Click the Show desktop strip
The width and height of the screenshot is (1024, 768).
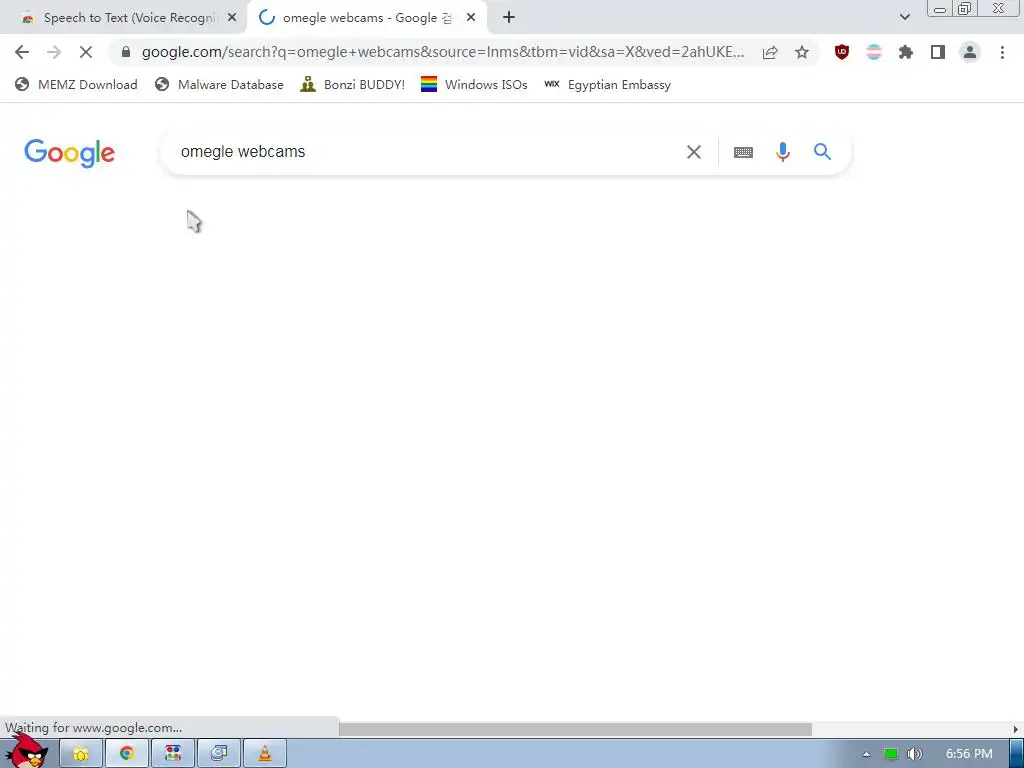tap(1017, 754)
